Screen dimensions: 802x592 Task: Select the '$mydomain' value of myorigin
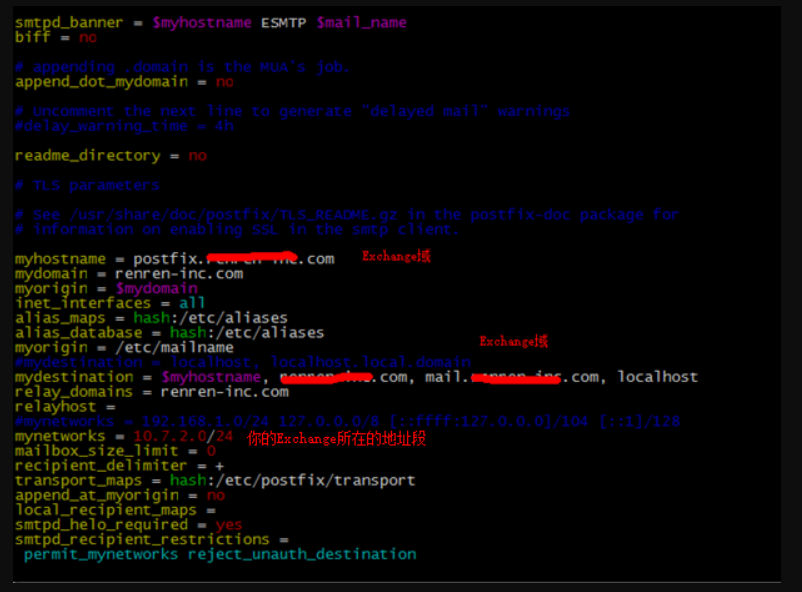coord(157,289)
